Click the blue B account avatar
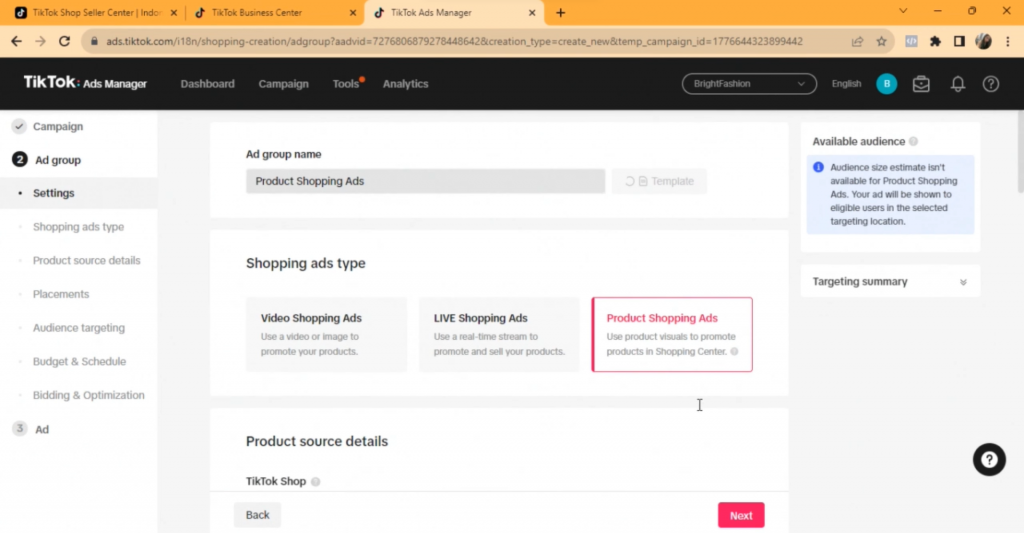Viewport: 1024px width, 533px height. pos(886,84)
